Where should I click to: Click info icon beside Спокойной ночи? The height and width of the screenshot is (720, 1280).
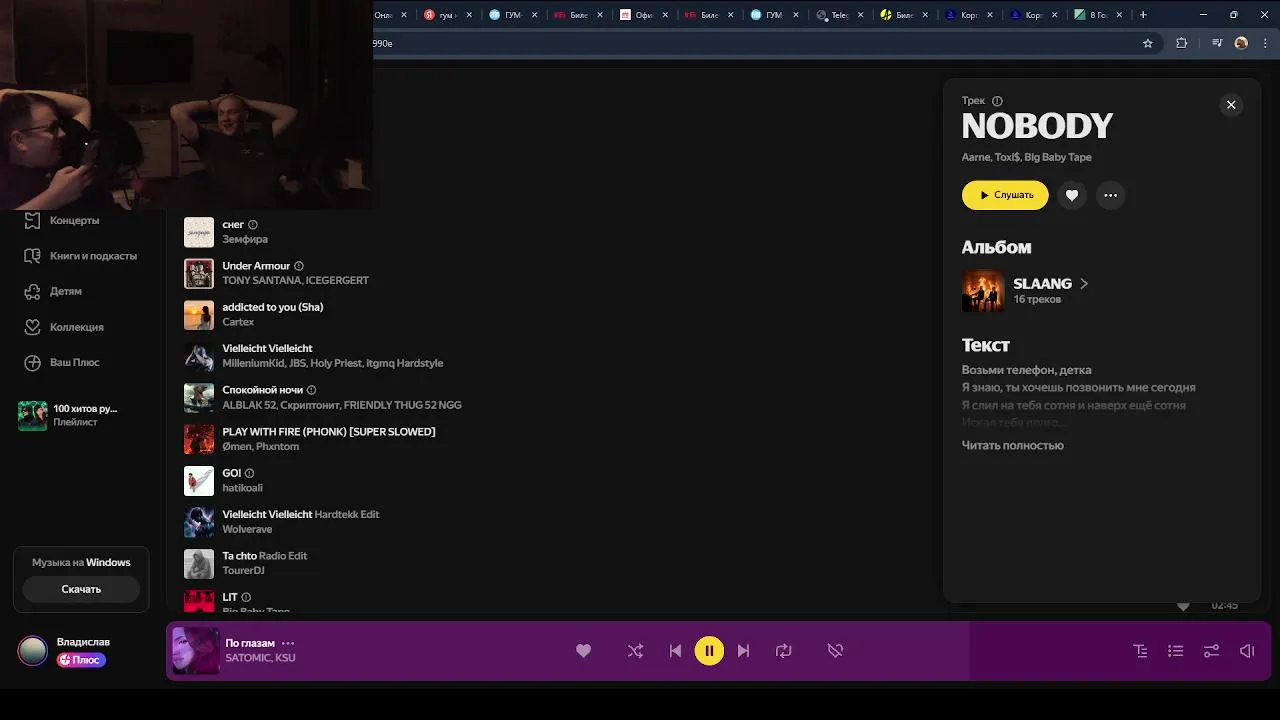(x=311, y=390)
